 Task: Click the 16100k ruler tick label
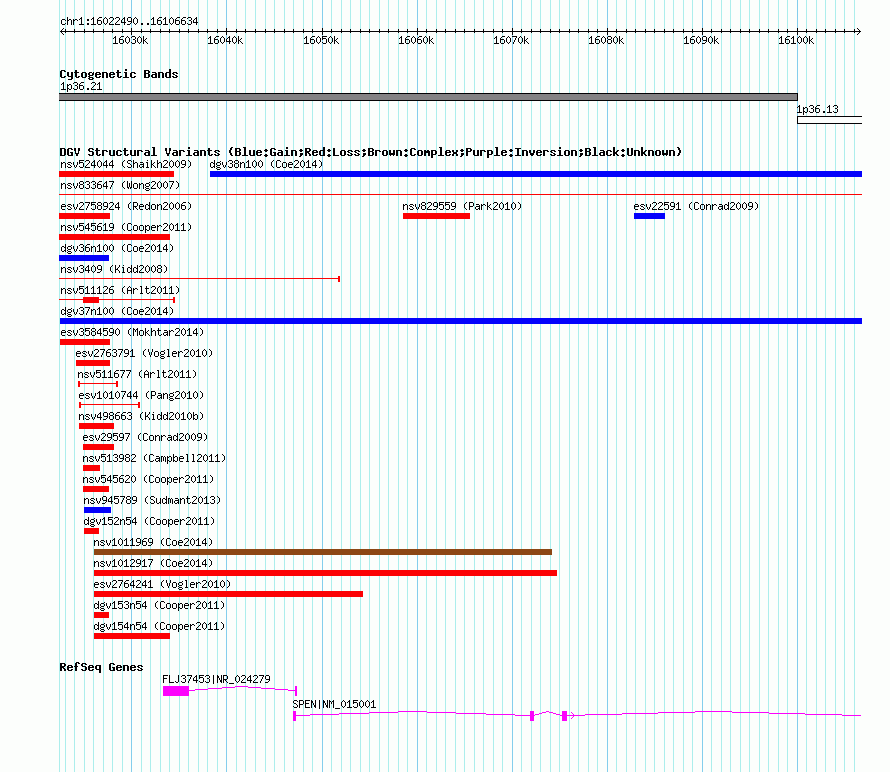pos(796,40)
